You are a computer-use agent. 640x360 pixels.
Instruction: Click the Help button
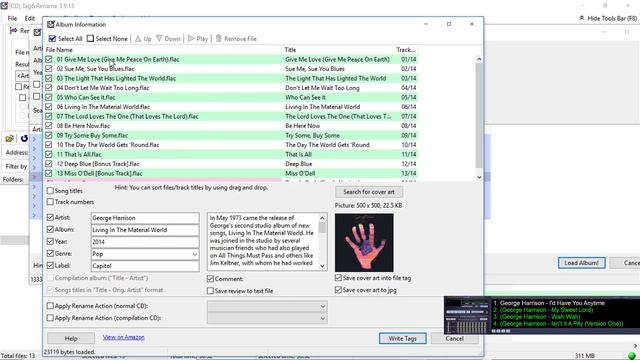71,338
